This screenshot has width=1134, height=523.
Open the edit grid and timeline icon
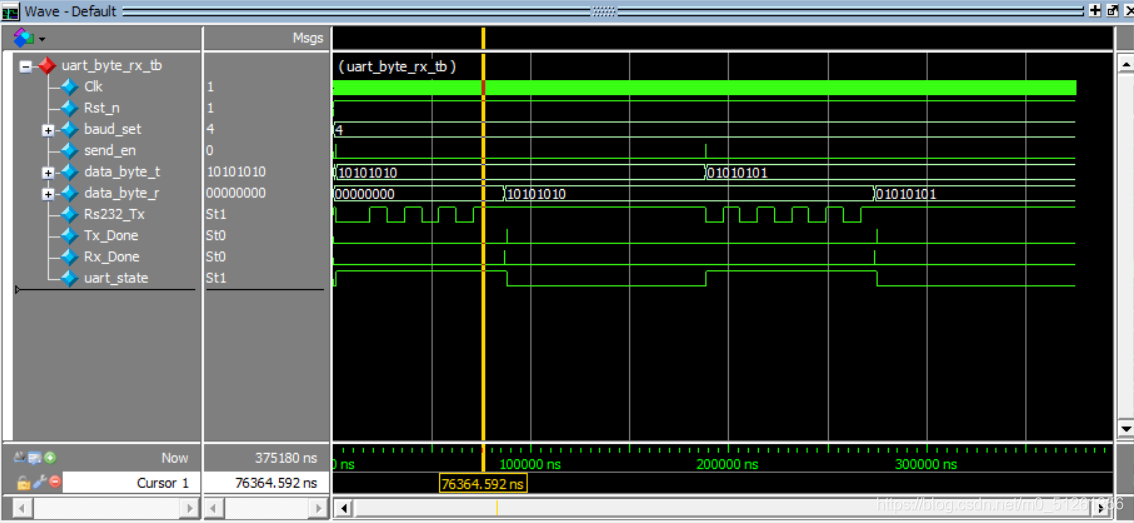click(x=35, y=457)
